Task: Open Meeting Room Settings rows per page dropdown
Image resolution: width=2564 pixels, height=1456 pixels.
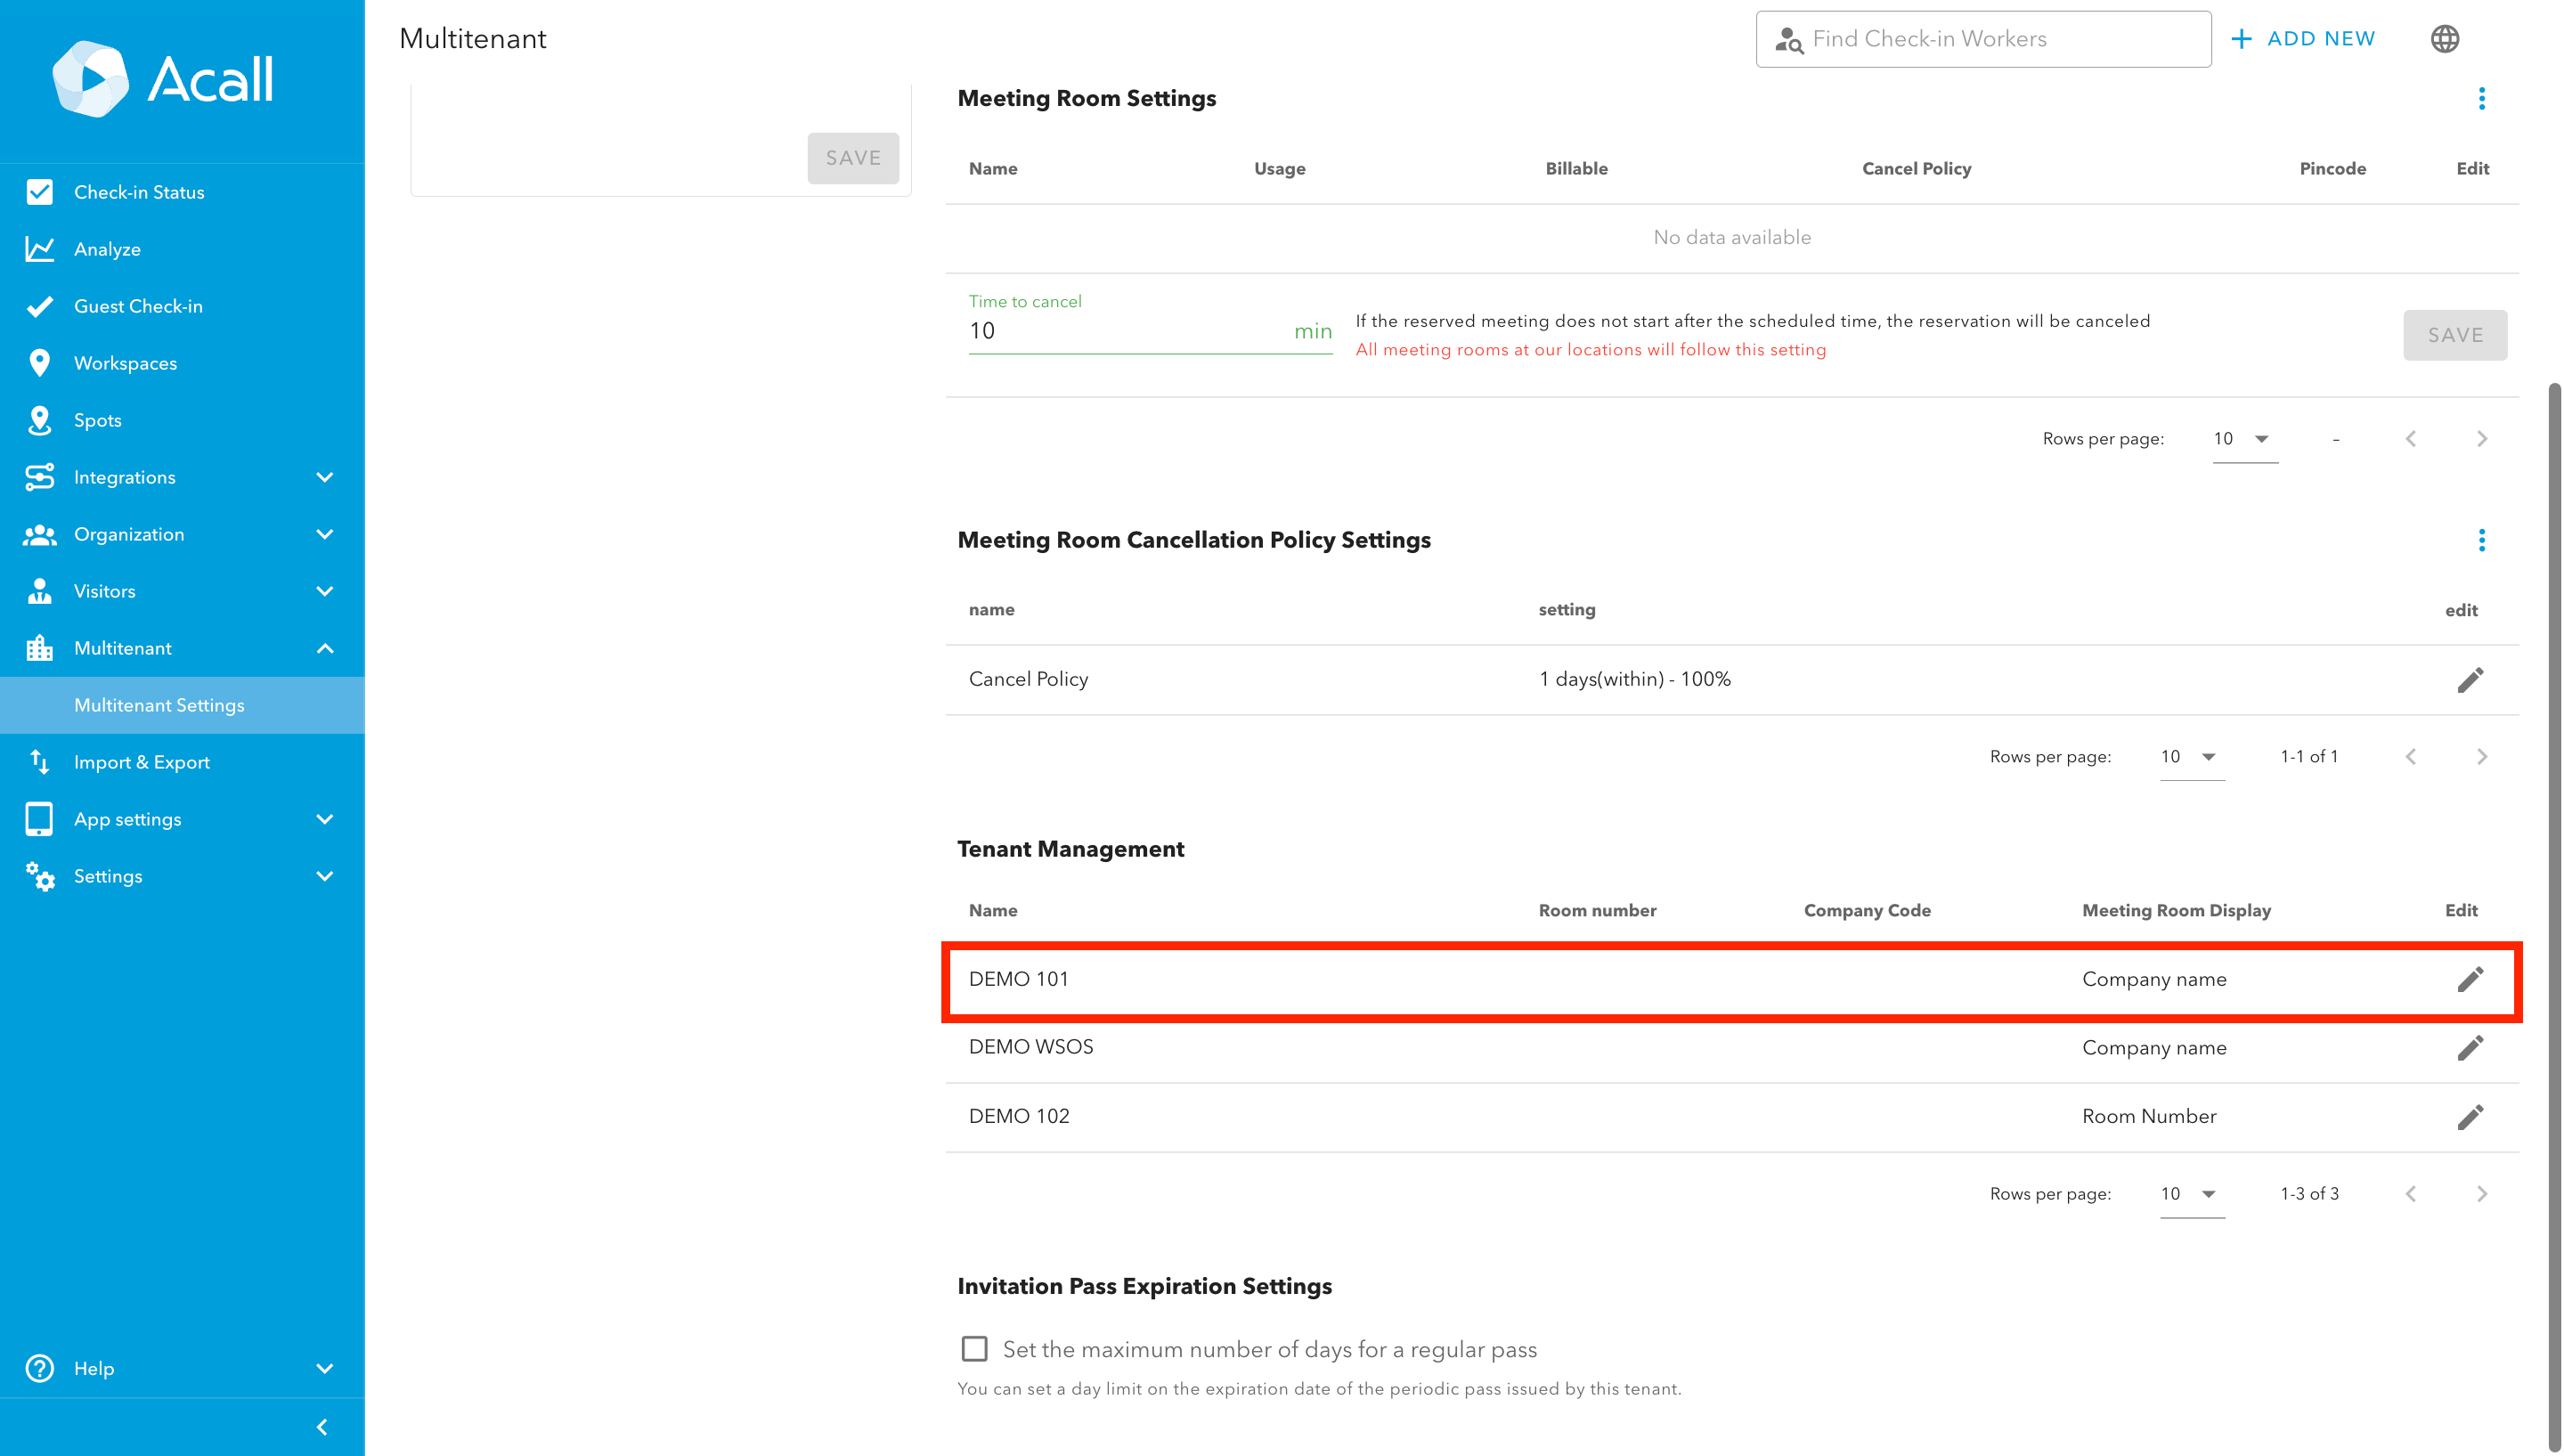Action: 2243,439
